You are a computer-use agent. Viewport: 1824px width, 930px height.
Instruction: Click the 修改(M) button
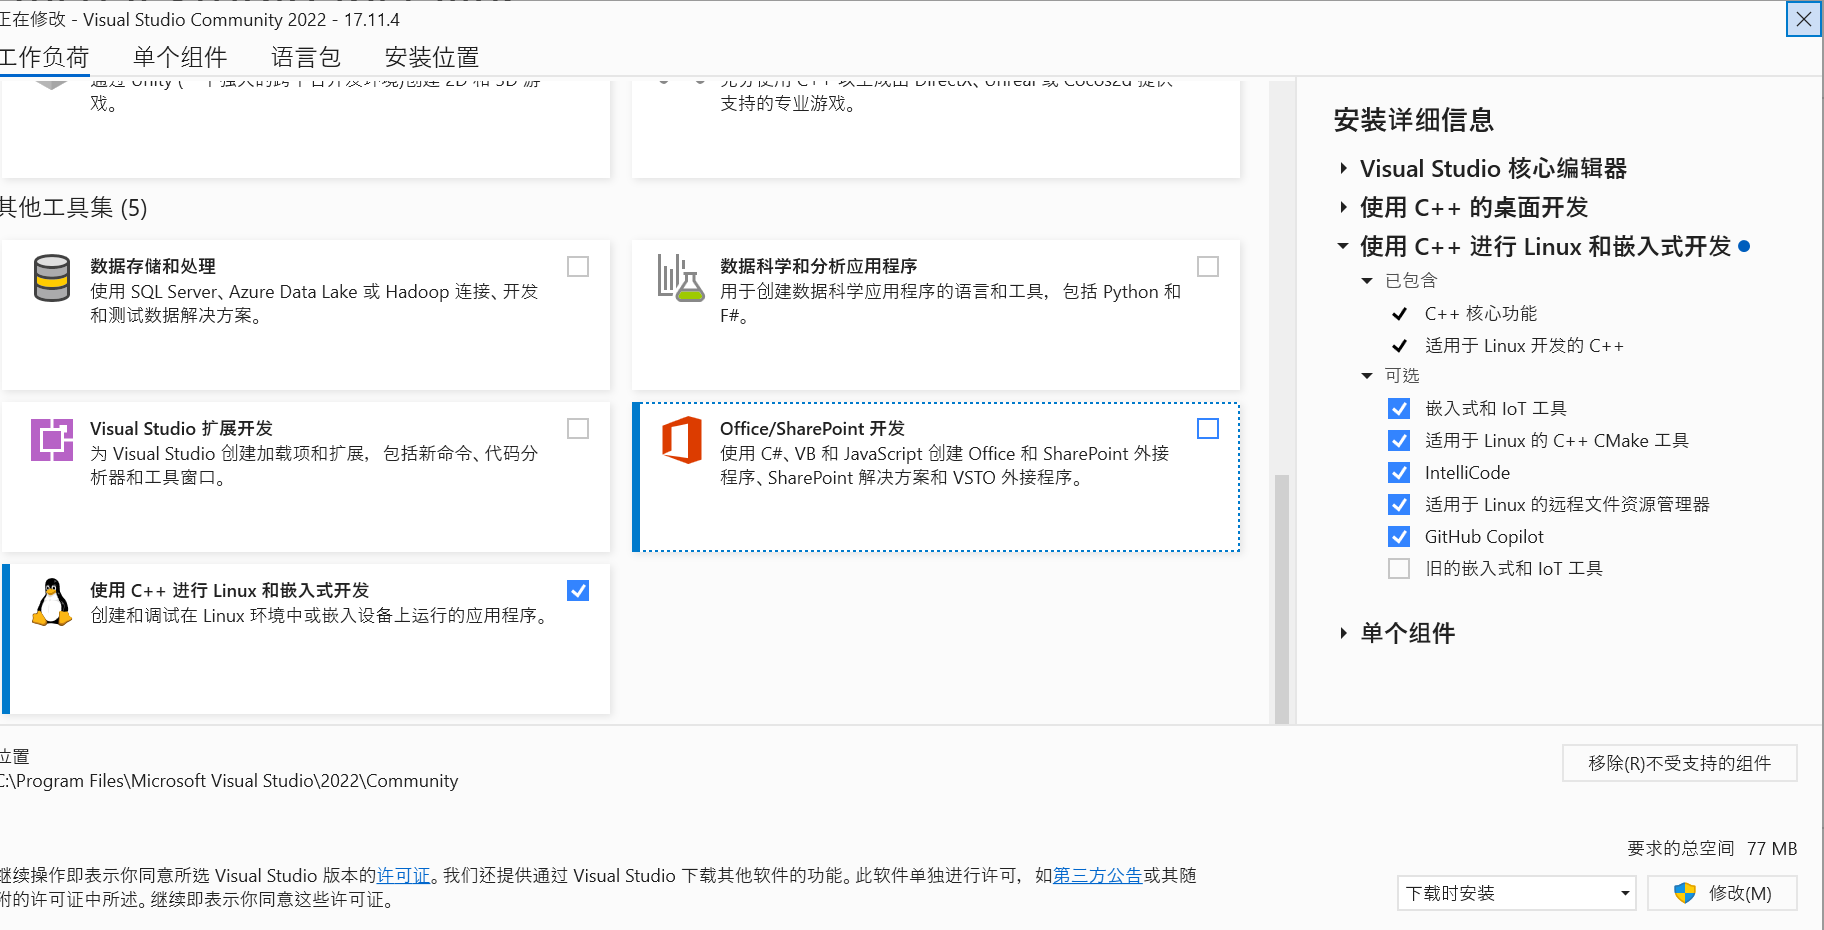point(1722,893)
